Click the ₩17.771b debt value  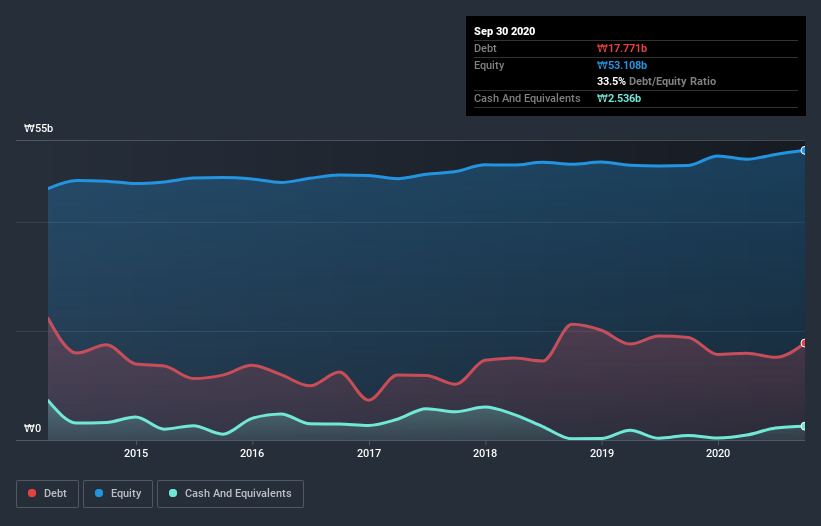[622, 48]
